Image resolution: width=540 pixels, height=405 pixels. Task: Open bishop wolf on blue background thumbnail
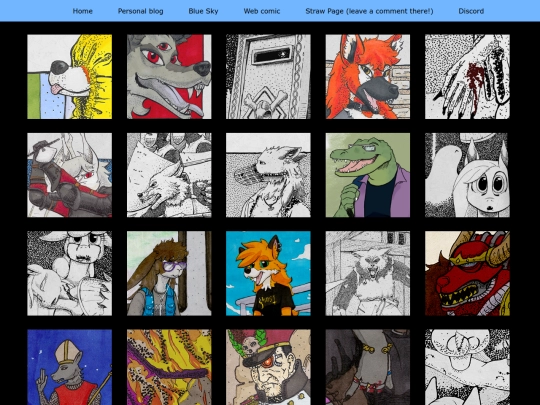pos(70,367)
